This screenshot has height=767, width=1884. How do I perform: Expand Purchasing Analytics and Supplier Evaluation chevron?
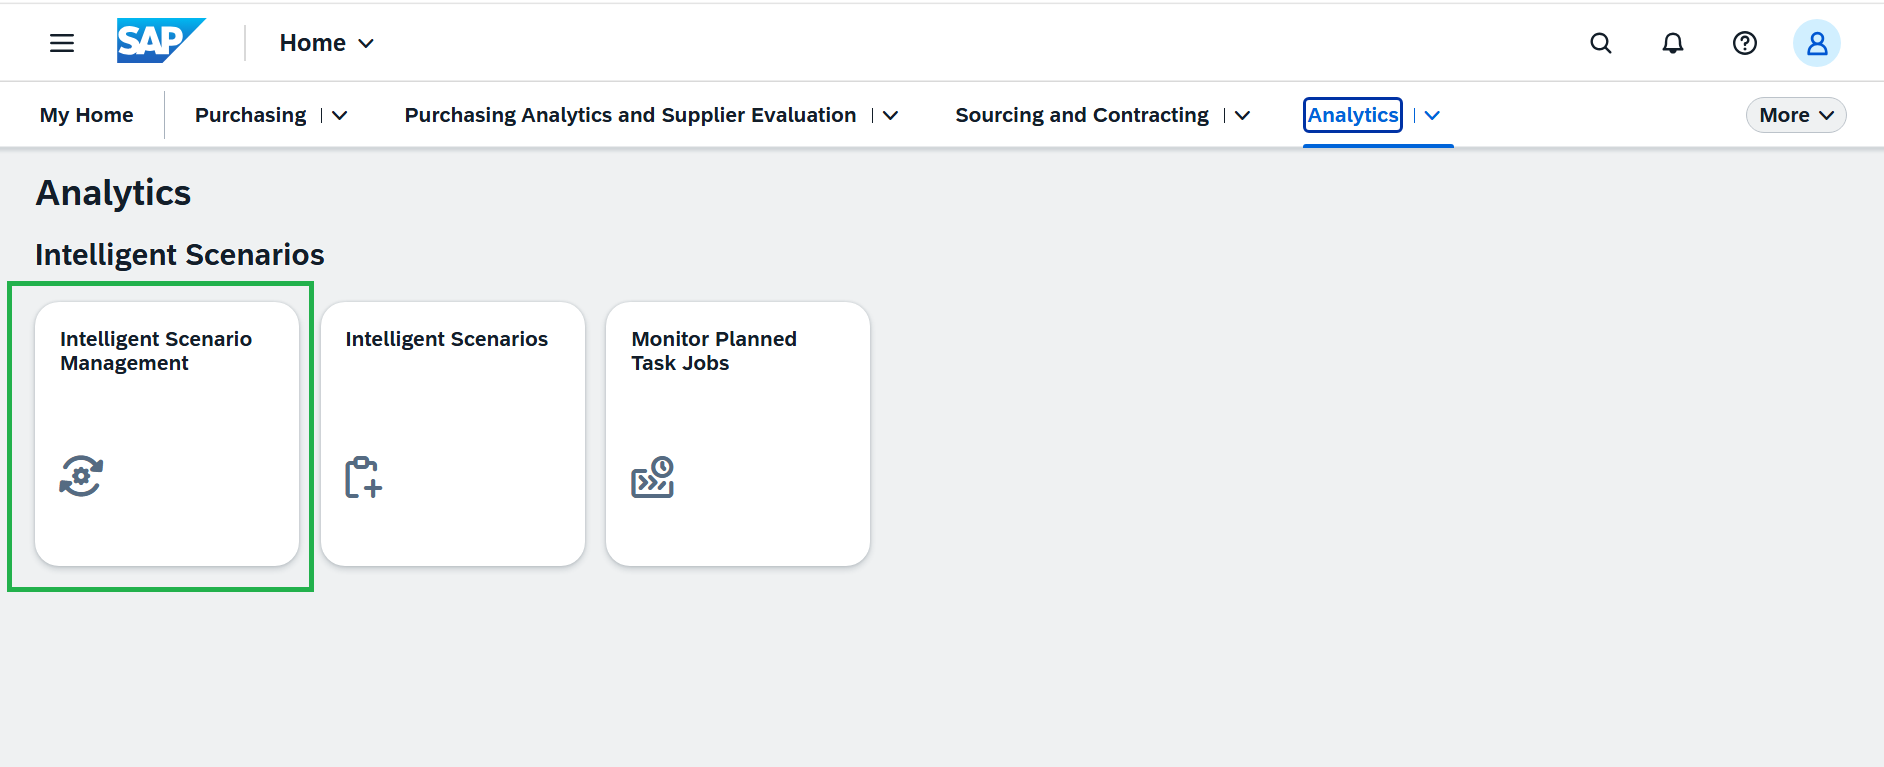(x=890, y=116)
